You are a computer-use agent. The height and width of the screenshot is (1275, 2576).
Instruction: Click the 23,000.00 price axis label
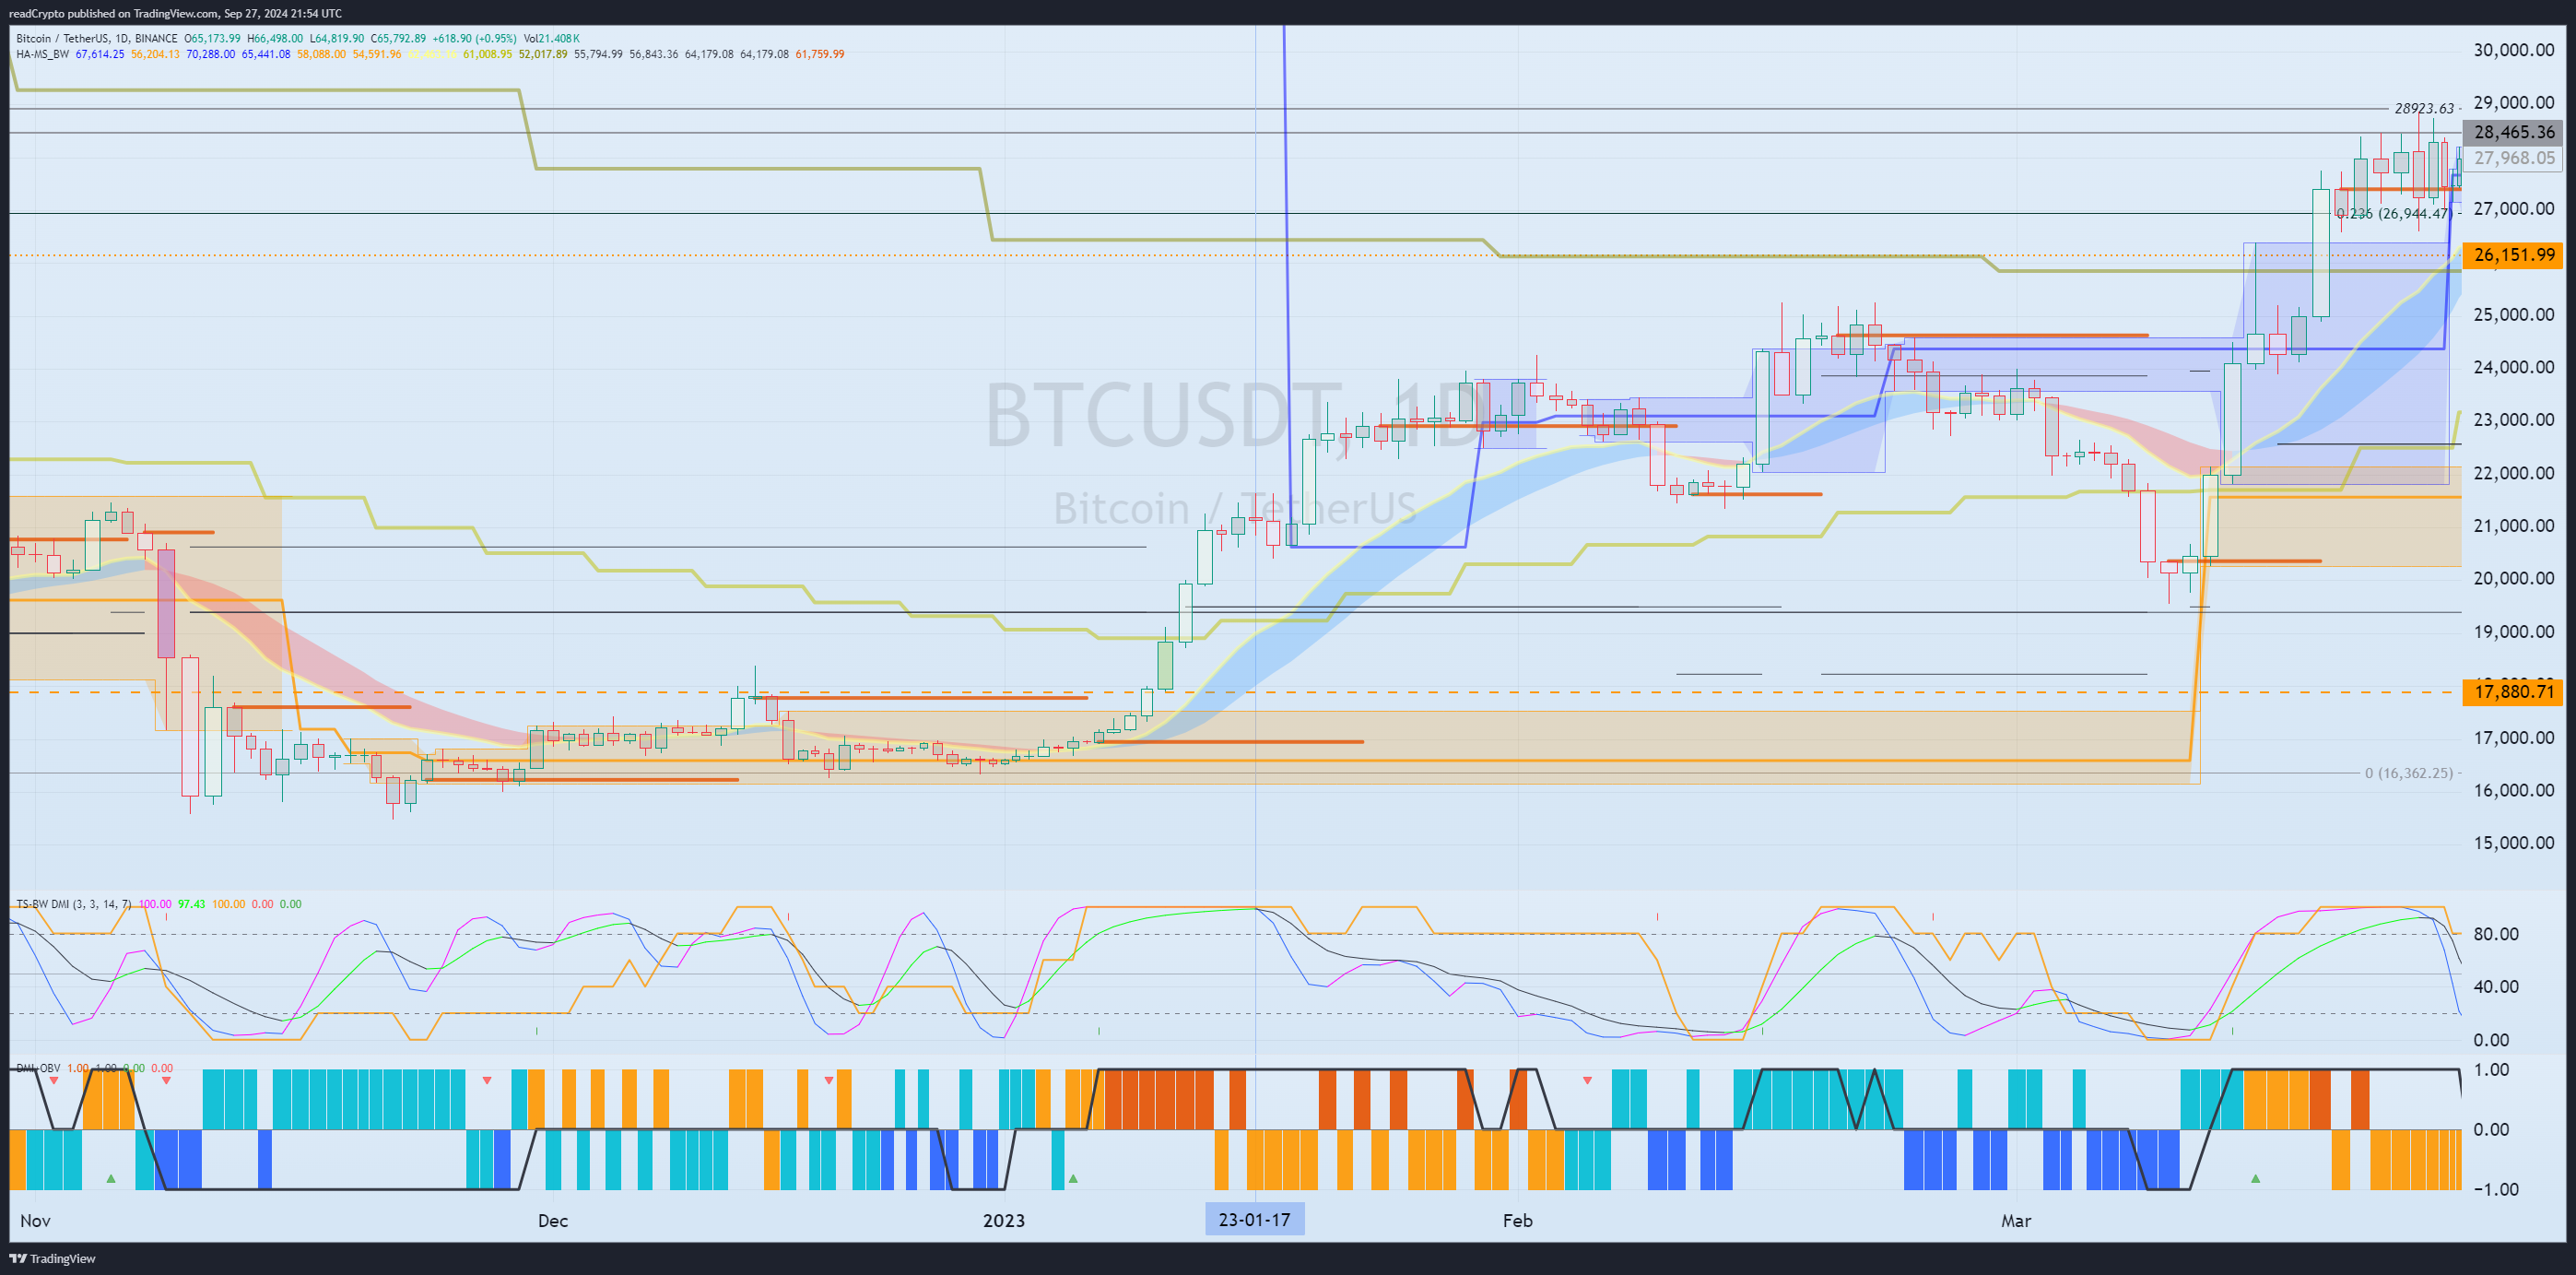coord(2514,419)
